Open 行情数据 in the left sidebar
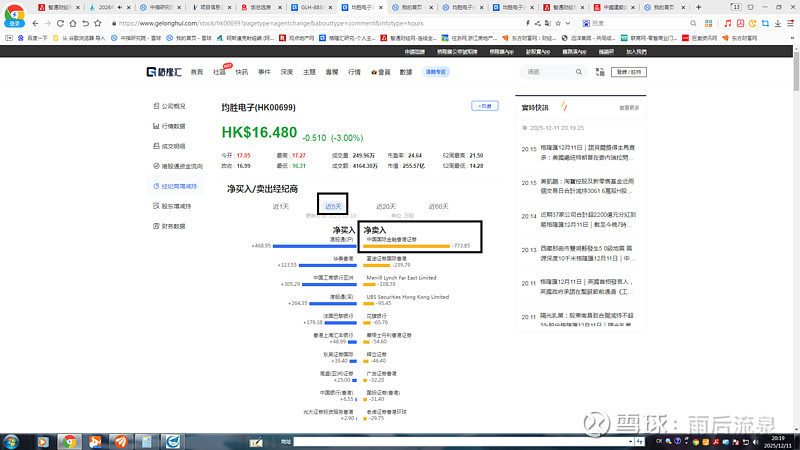 (169, 126)
